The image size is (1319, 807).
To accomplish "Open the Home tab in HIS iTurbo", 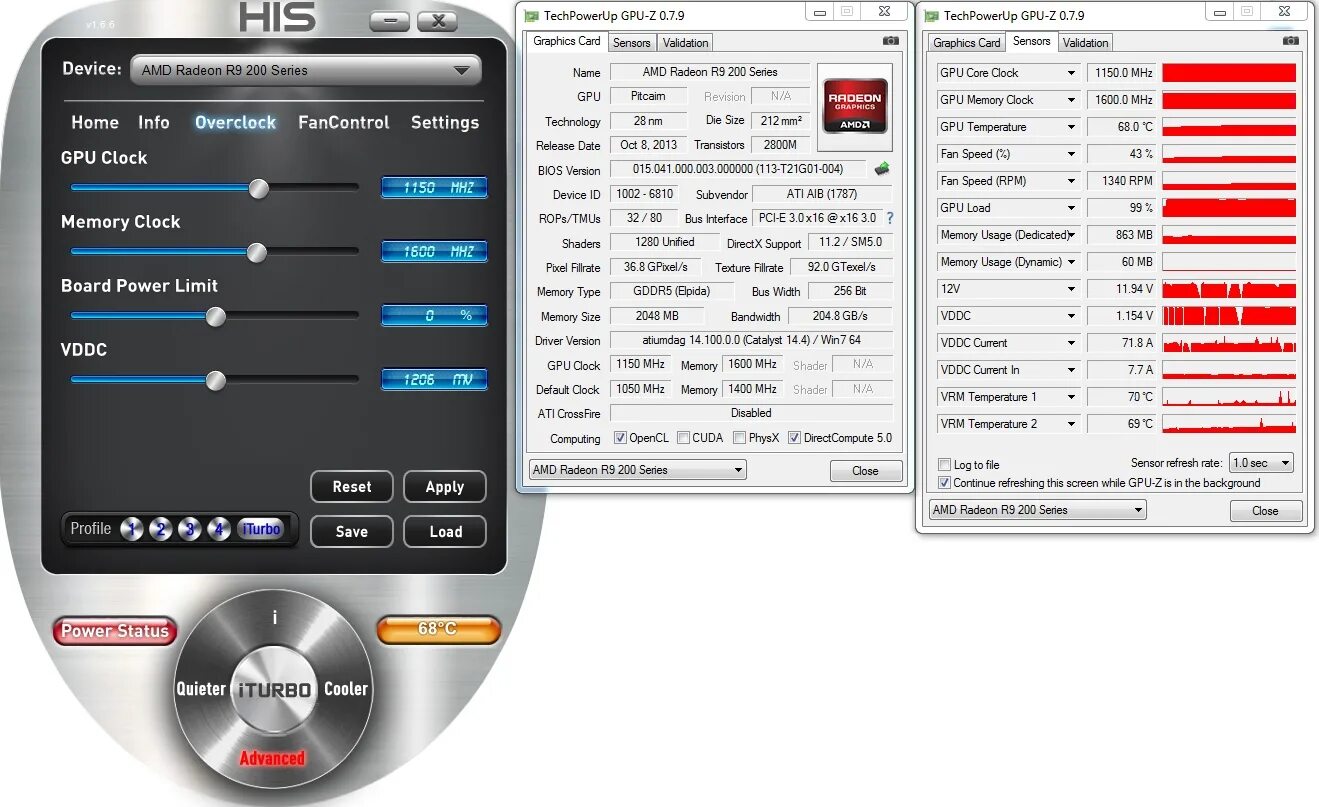I will [x=95, y=122].
